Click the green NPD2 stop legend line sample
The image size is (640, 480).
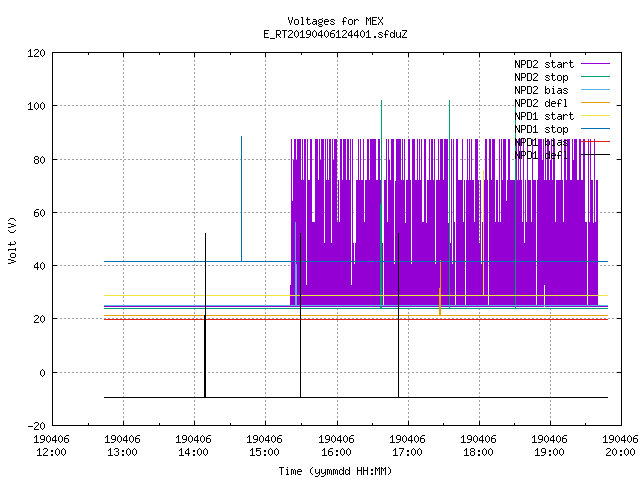(x=595, y=76)
